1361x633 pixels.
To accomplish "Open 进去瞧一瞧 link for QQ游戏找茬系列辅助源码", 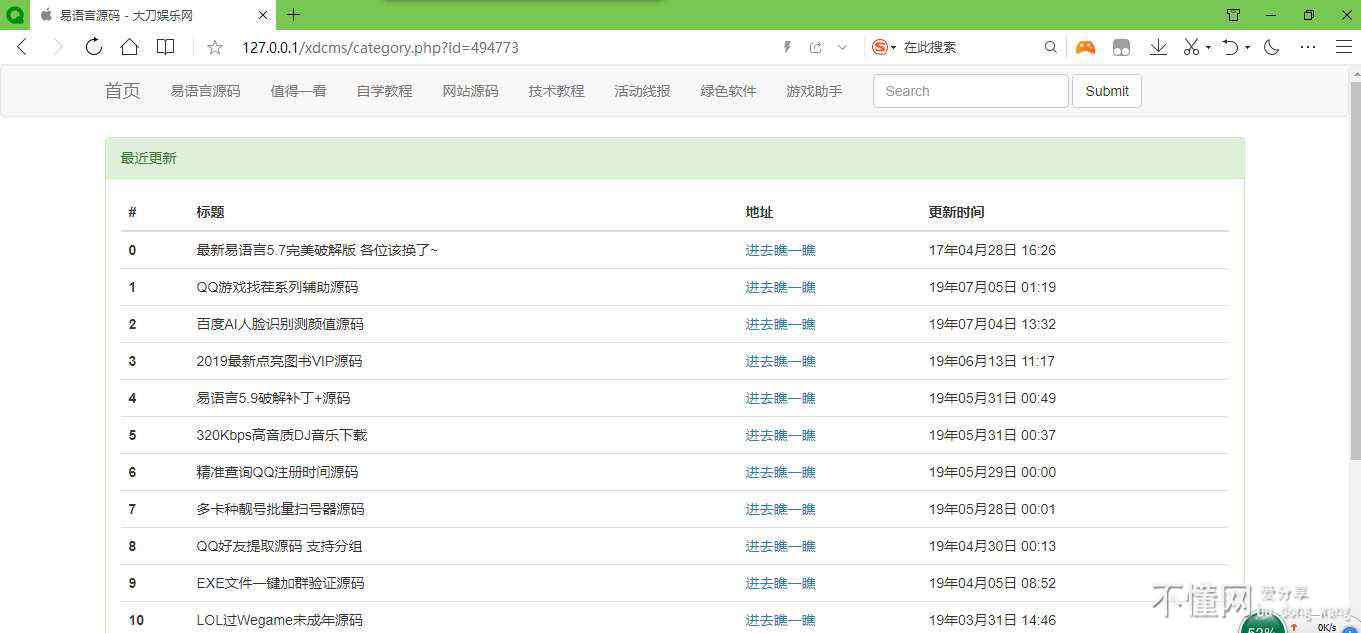I will tap(780, 287).
